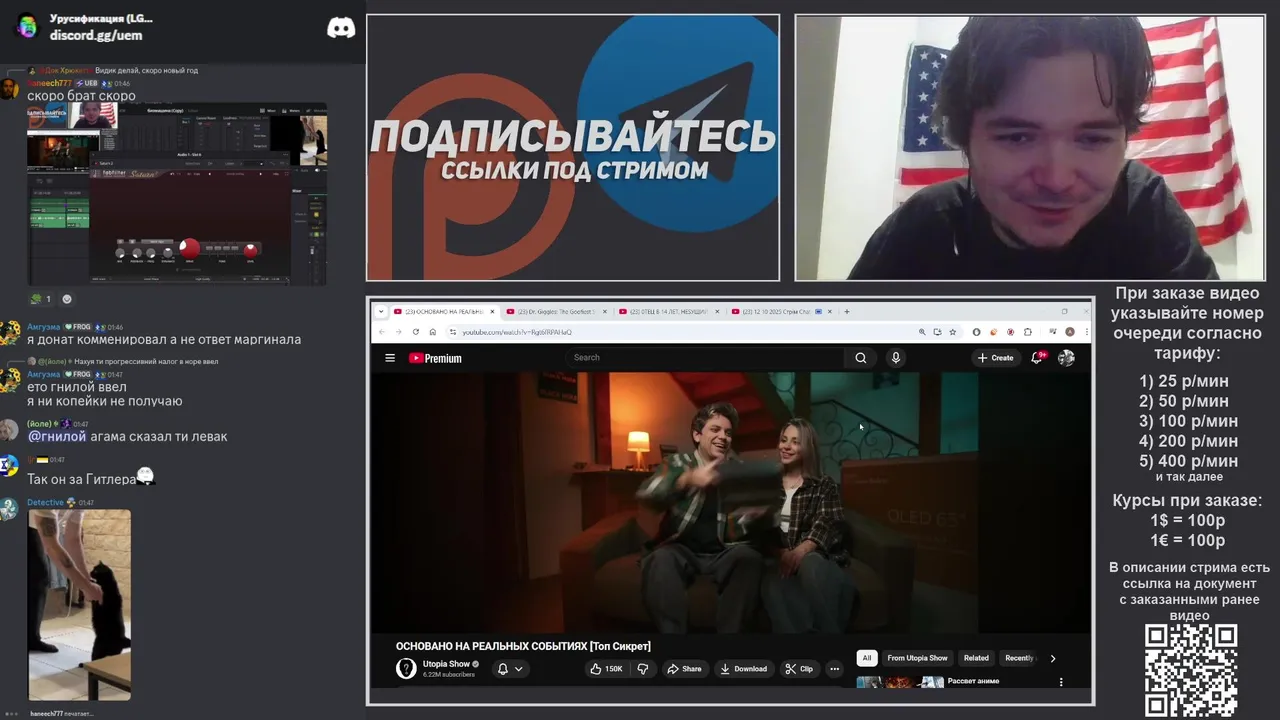This screenshot has height=720, width=1280.
Task: Open YouTube notifications bell in header
Action: click(x=1038, y=358)
